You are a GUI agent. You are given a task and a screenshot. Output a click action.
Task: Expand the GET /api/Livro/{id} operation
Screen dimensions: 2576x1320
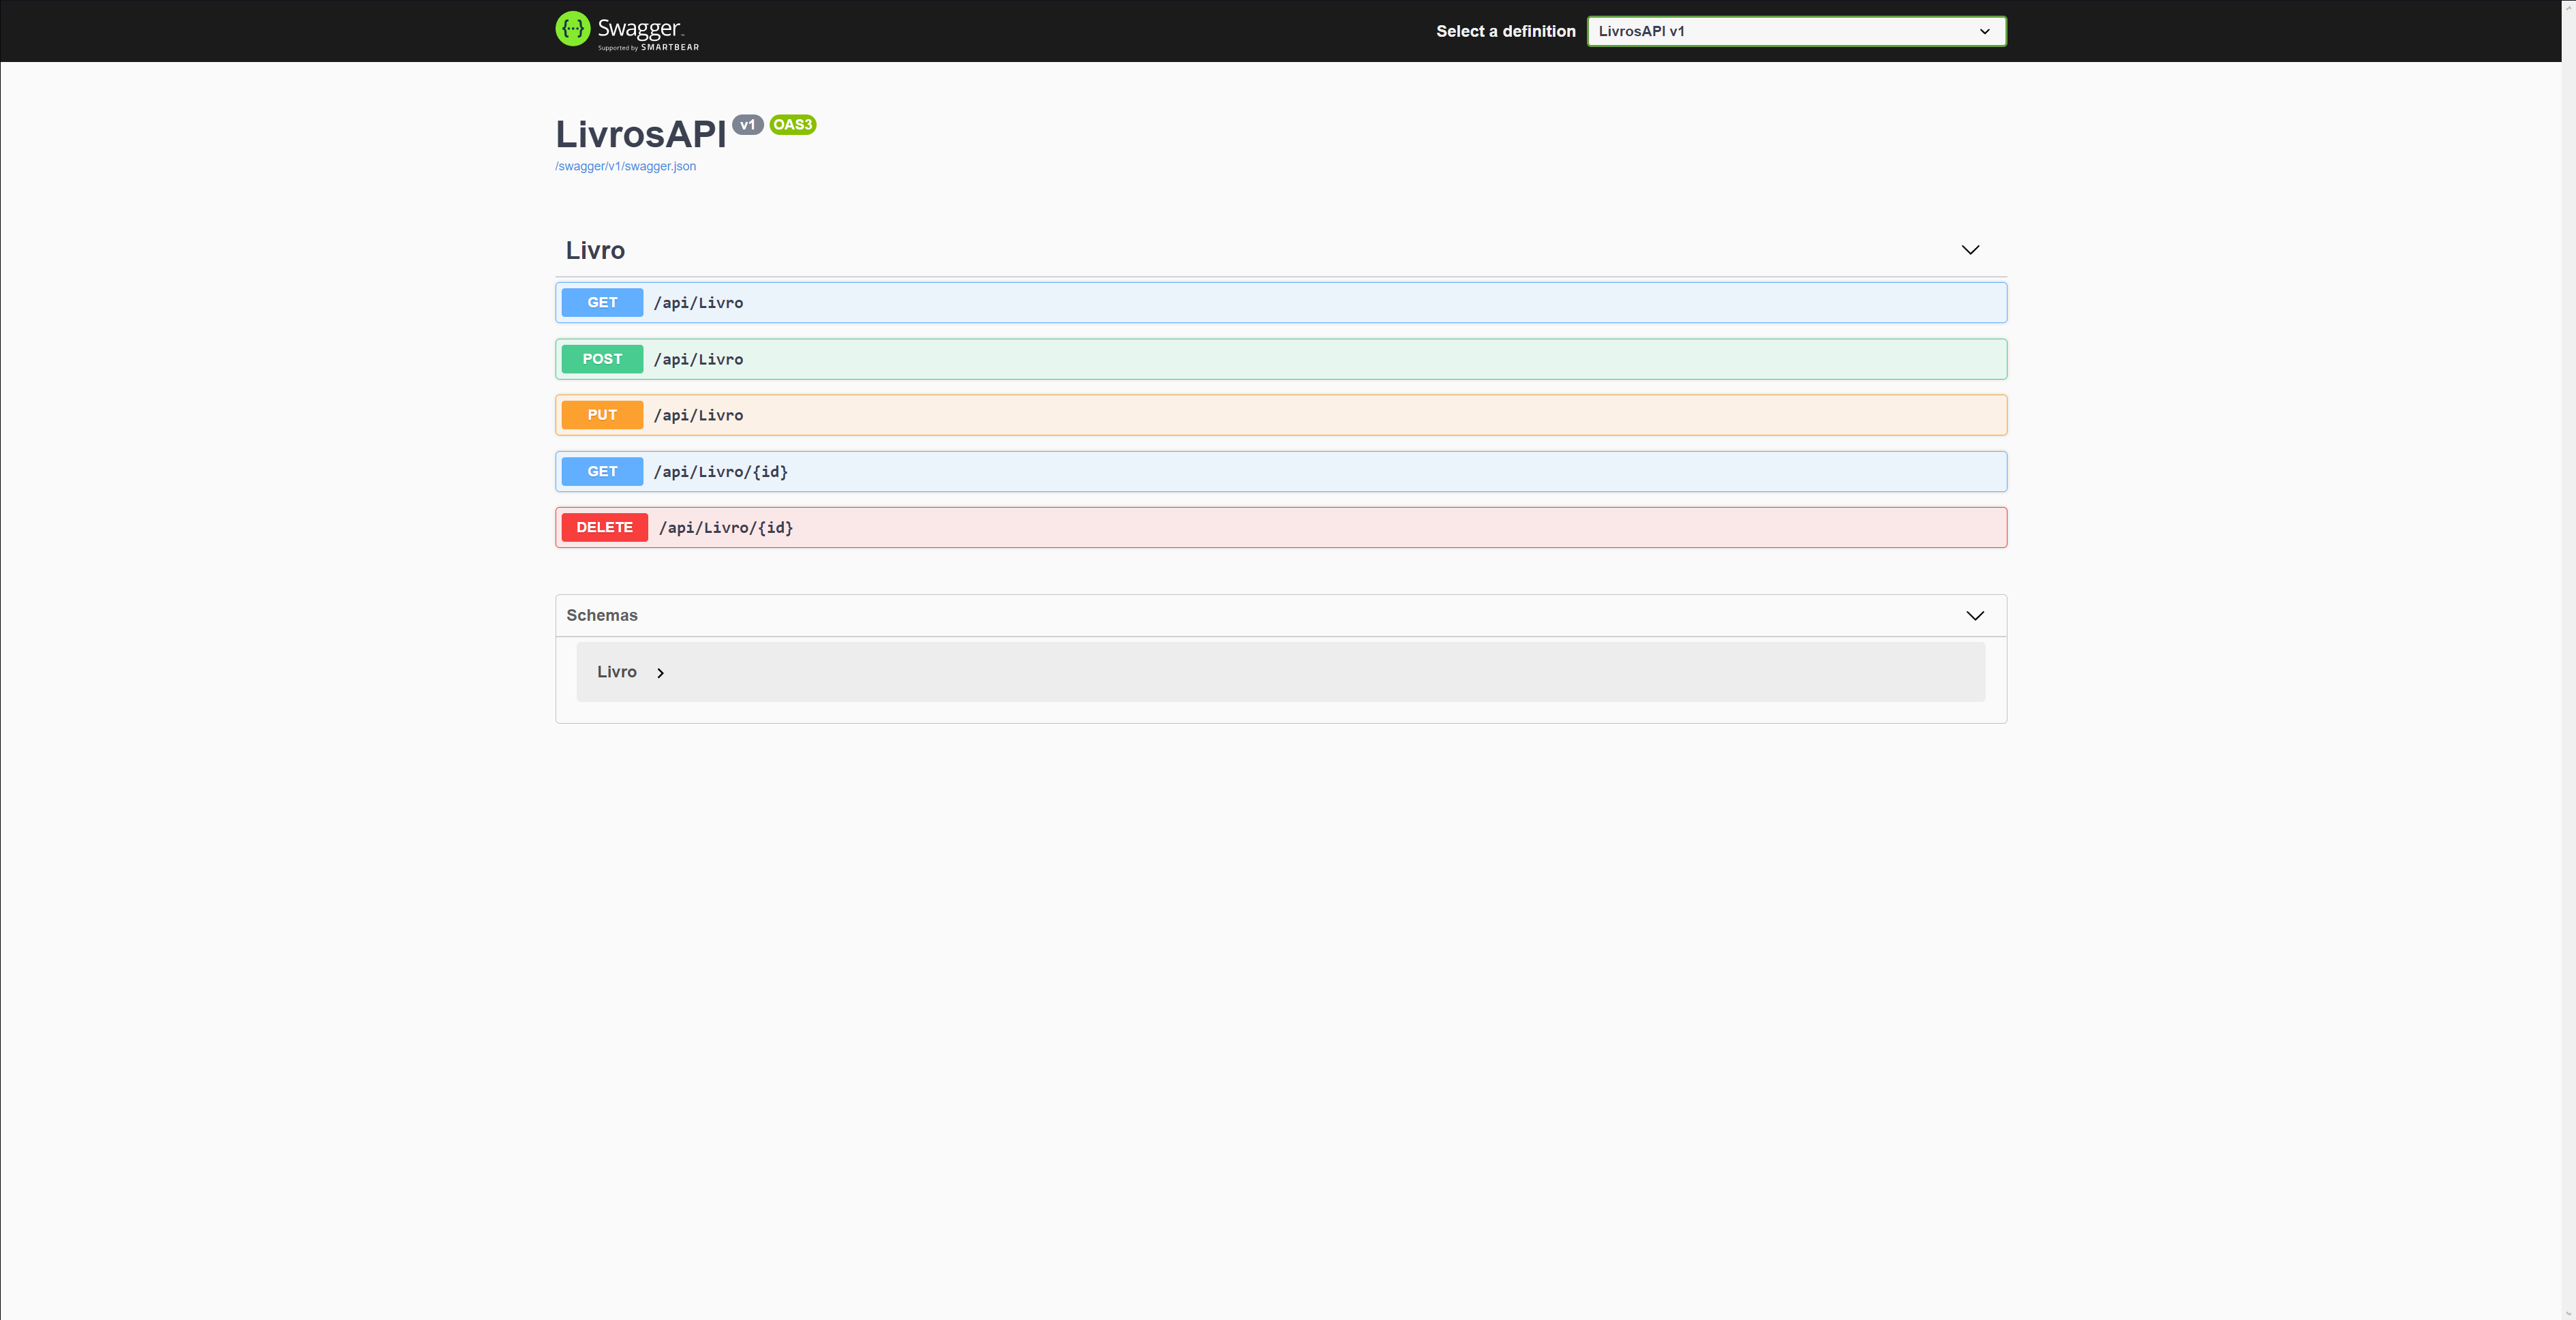1281,471
